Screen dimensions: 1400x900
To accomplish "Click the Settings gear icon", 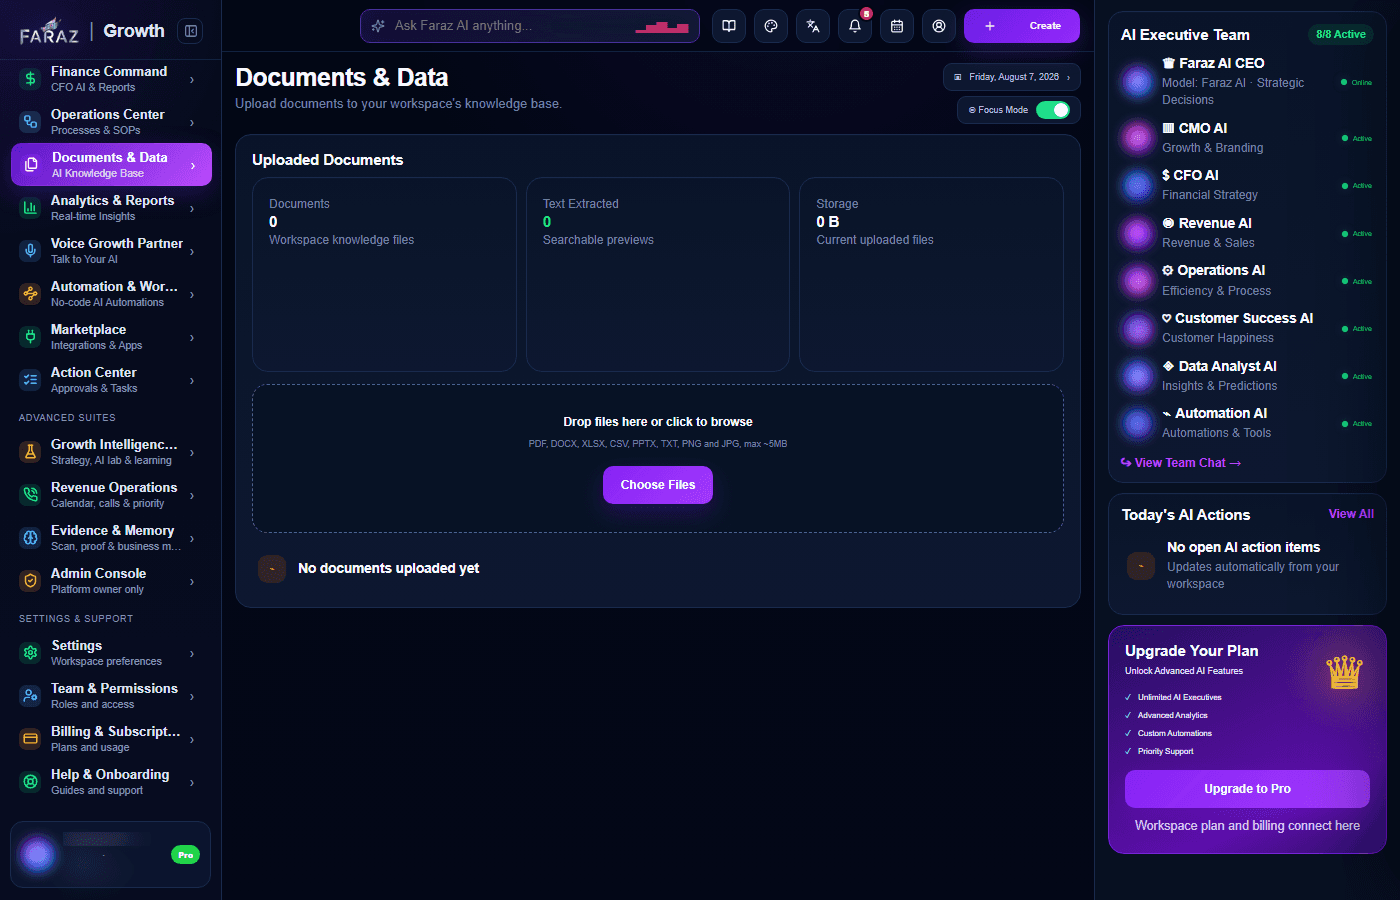I will click(30, 653).
